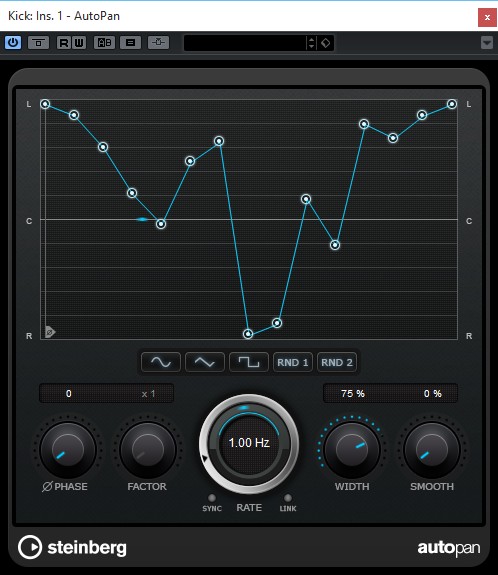498x575 pixels.
Task: Toggle the plugin power/activate button
Action: (x=13, y=43)
